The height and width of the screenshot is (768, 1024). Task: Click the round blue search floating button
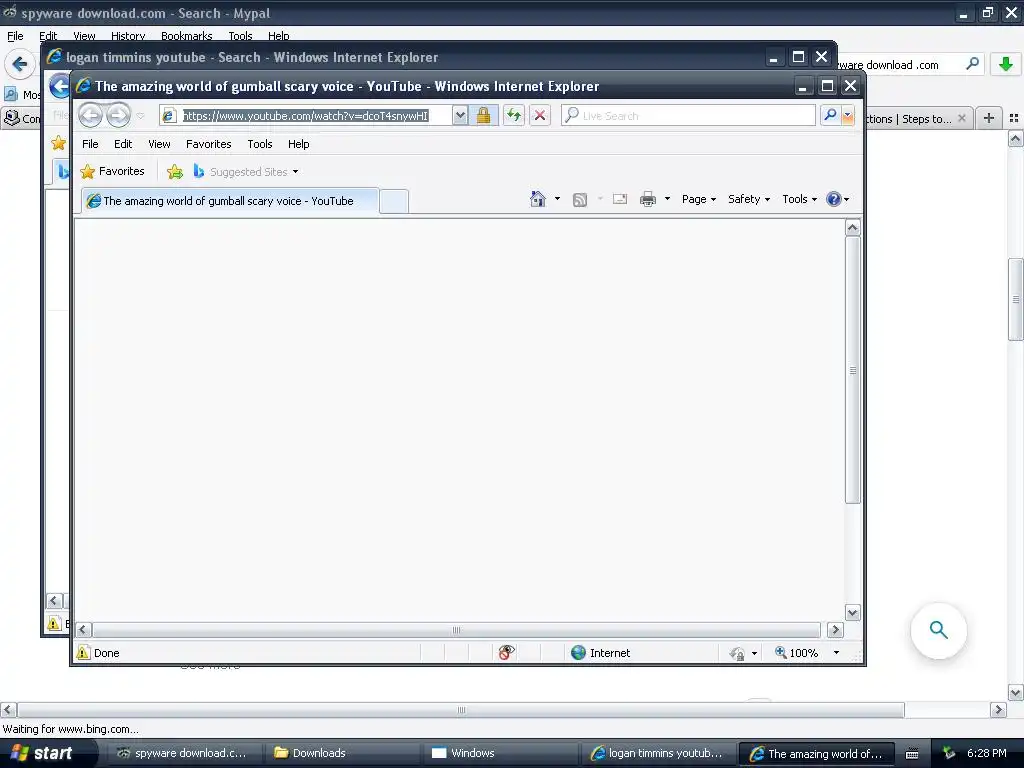(938, 630)
